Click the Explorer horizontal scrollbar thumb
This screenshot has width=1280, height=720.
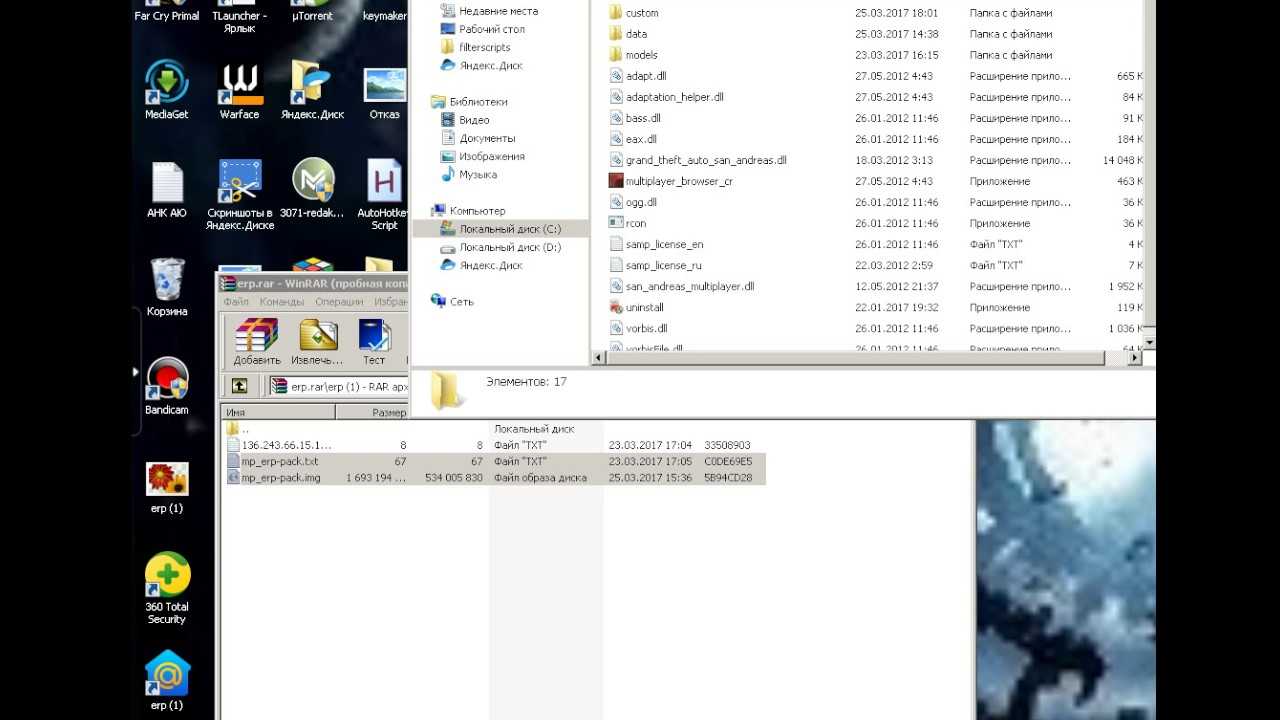[856, 357]
